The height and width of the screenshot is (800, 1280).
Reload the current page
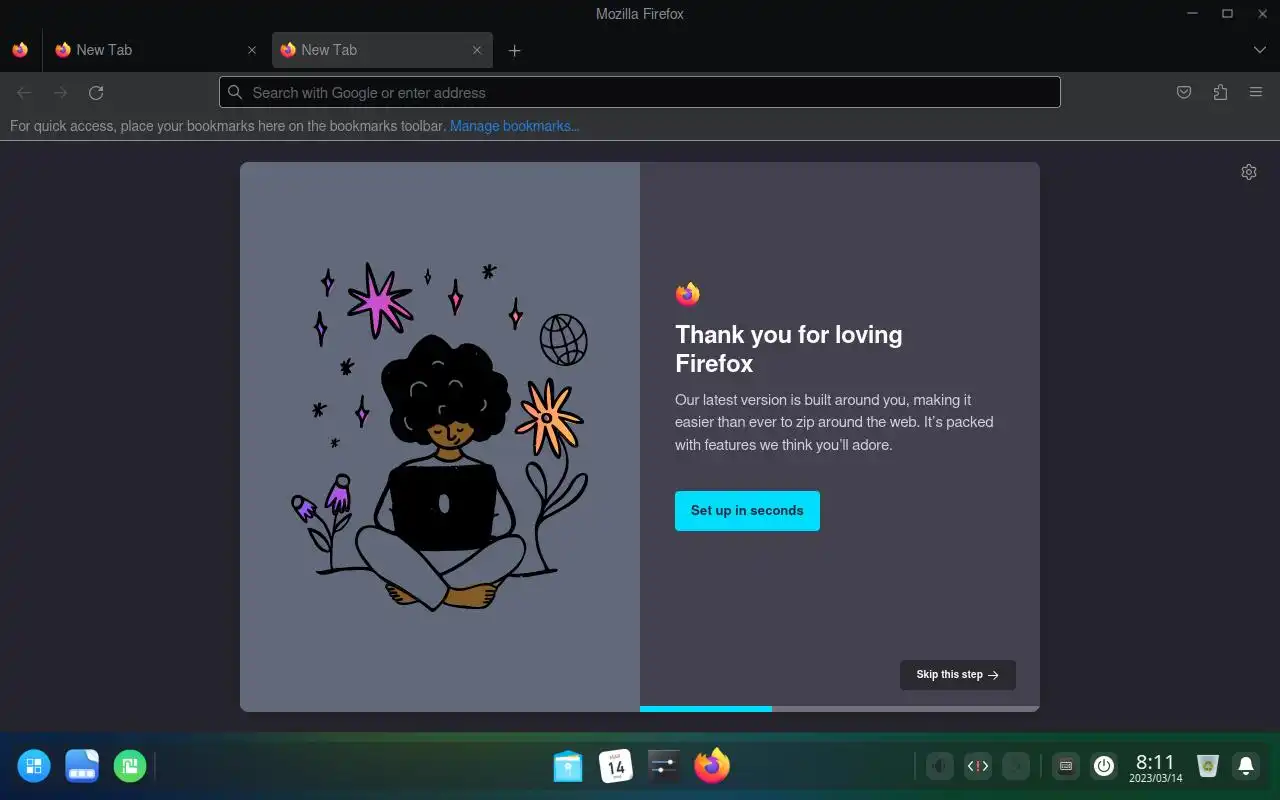coord(96,93)
